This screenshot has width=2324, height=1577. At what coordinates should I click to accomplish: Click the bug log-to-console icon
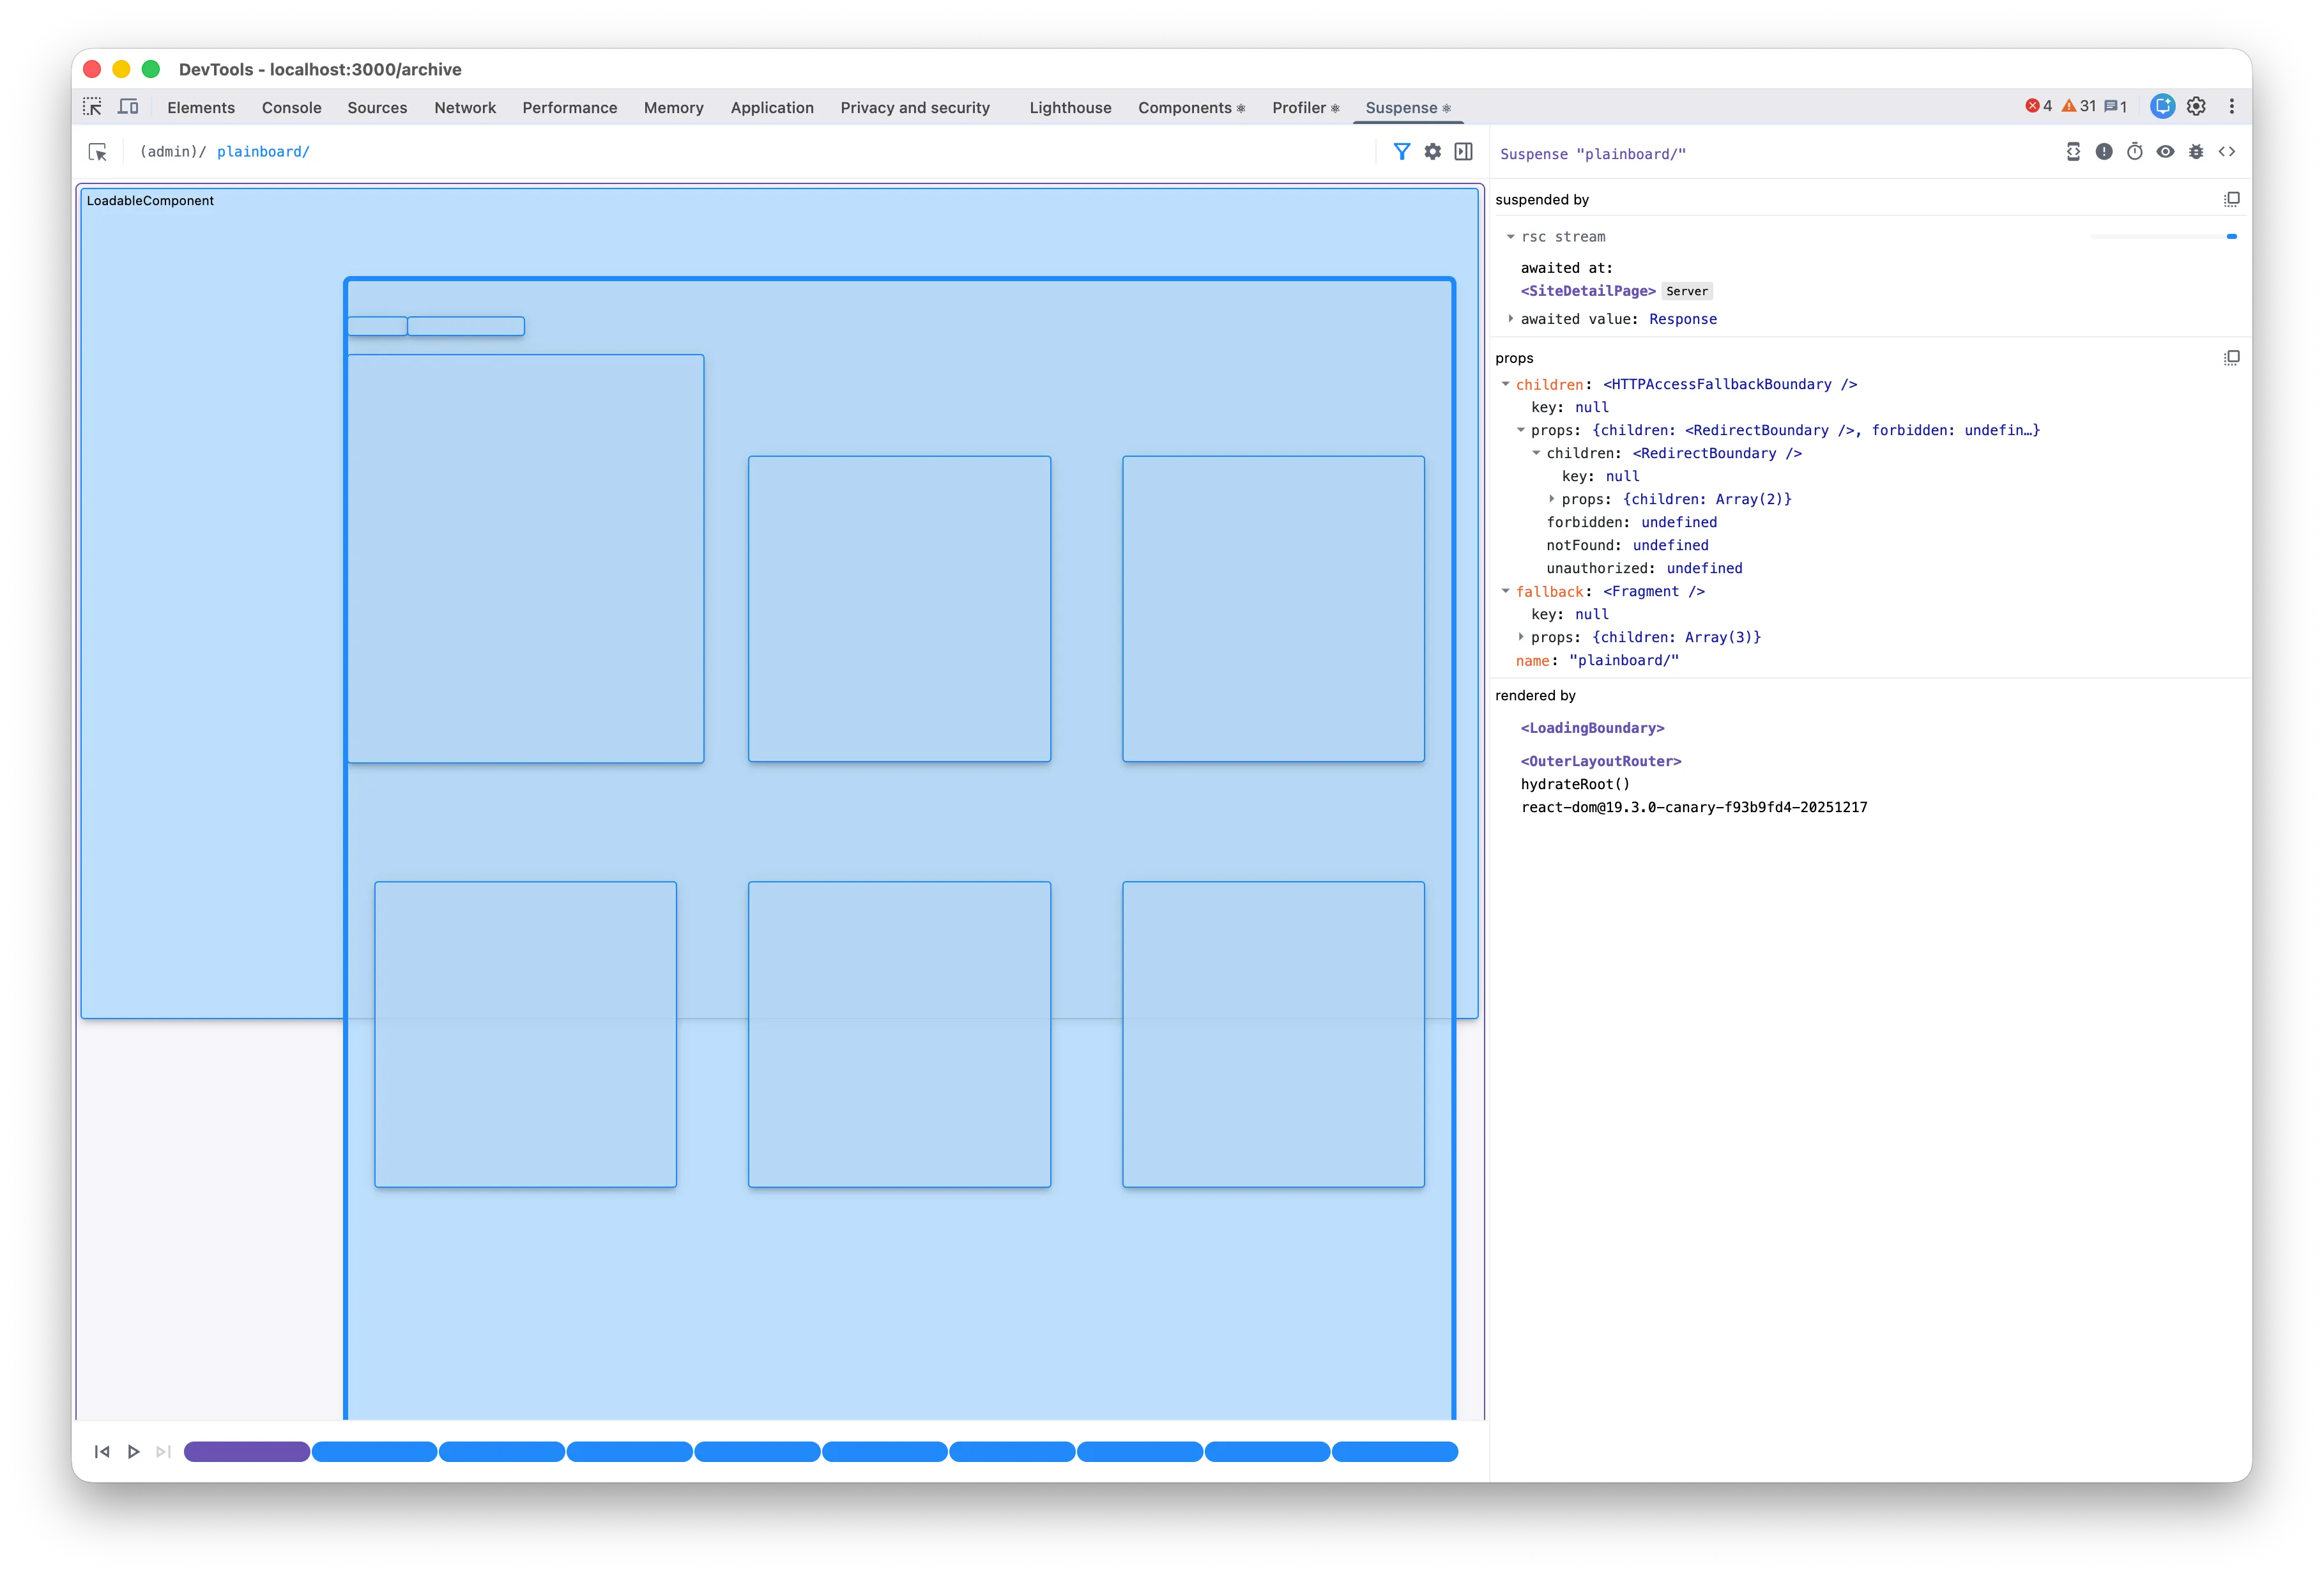coord(2196,152)
